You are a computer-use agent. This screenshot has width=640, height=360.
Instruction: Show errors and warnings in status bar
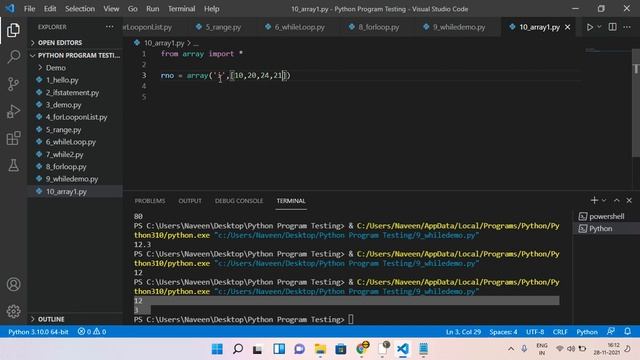pos(92,332)
